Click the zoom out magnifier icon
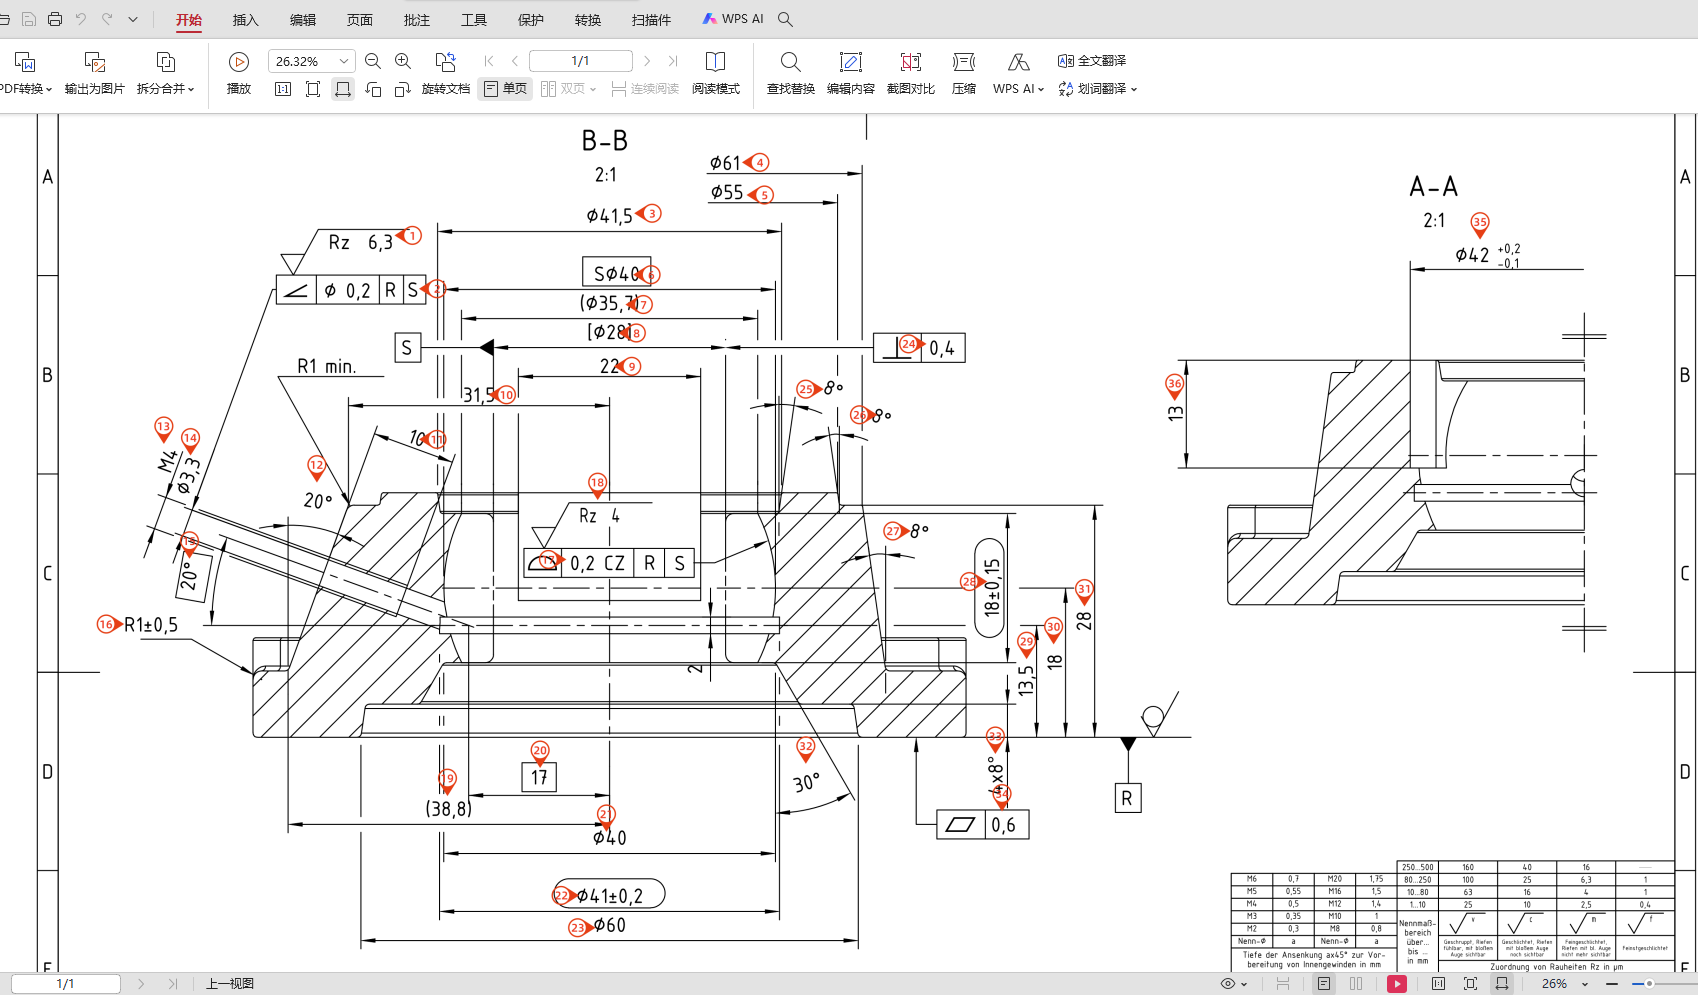 pyautogui.click(x=373, y=61)
